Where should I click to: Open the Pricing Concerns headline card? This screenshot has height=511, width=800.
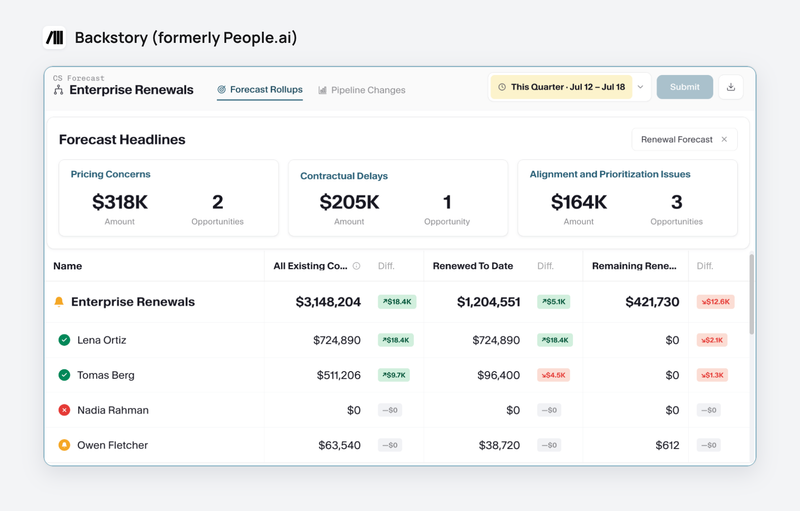pyautogui.click(x=168, y=198)
